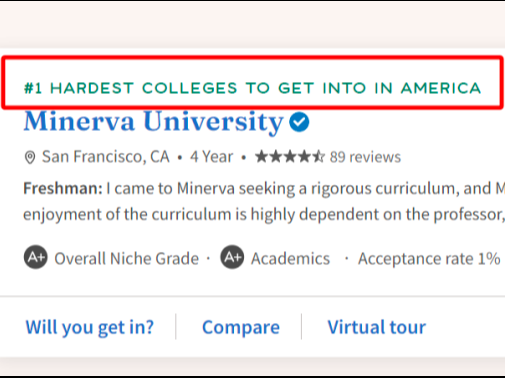Click the Overall Niche Grade text
The image size is (505, 378).
click(x=126, y=259)
